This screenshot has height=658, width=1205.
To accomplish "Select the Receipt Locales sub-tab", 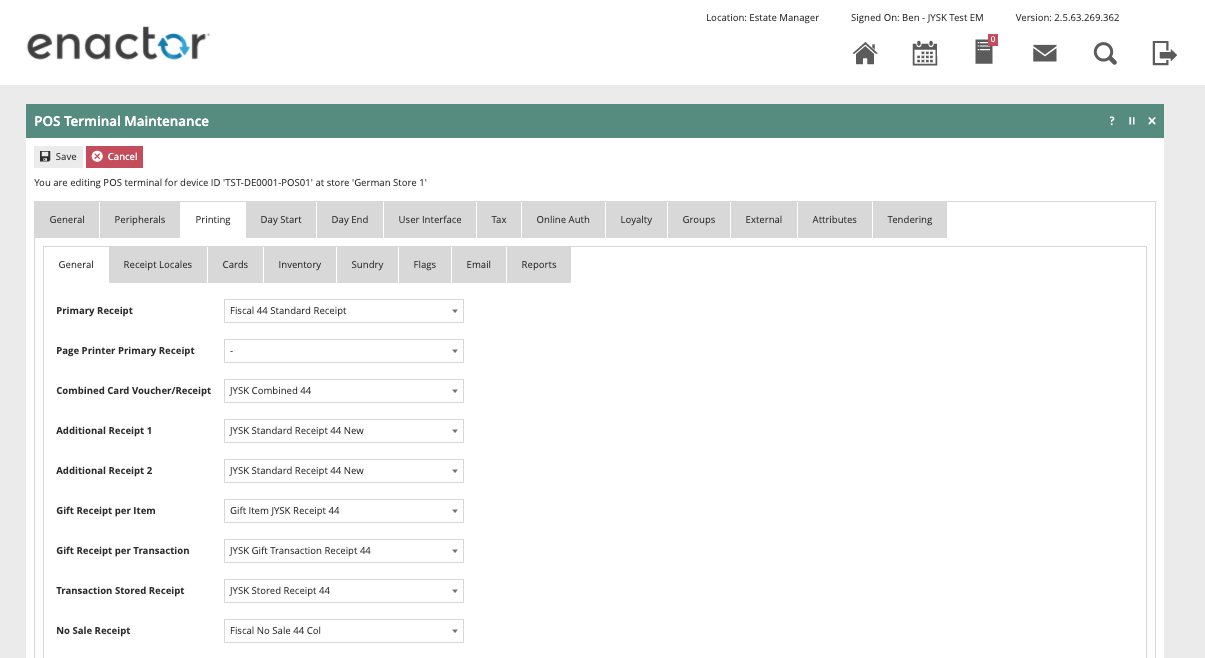I will click(x=158, y=265).
